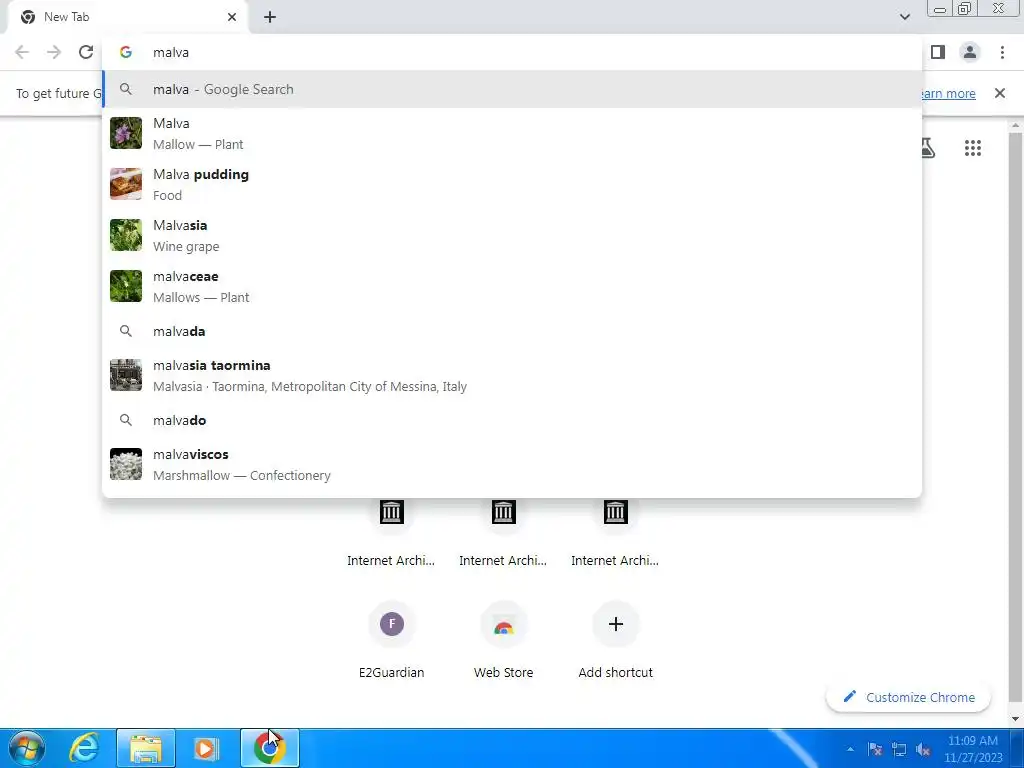Pick the malvasia taormina suggestion

512,376
